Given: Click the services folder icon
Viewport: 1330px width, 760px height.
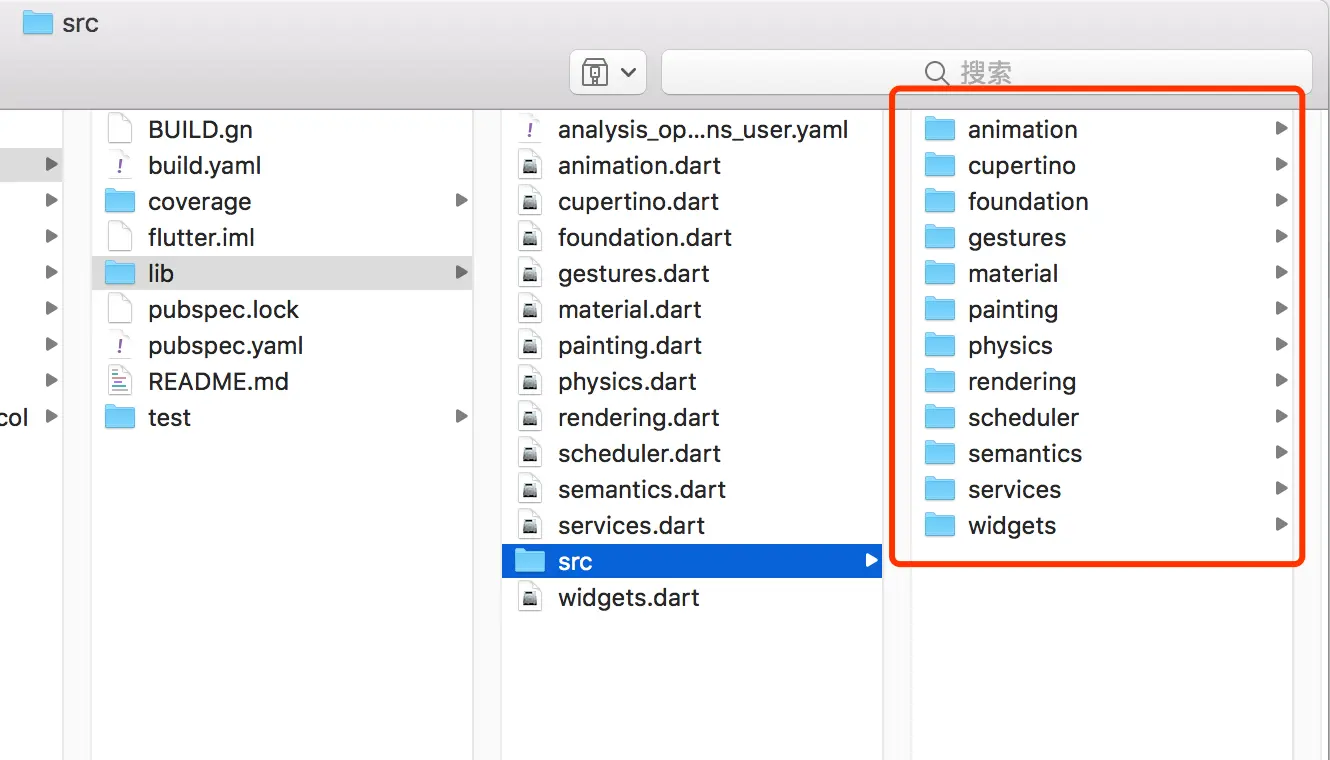Looking at the screenshot, I should [940, 489].
